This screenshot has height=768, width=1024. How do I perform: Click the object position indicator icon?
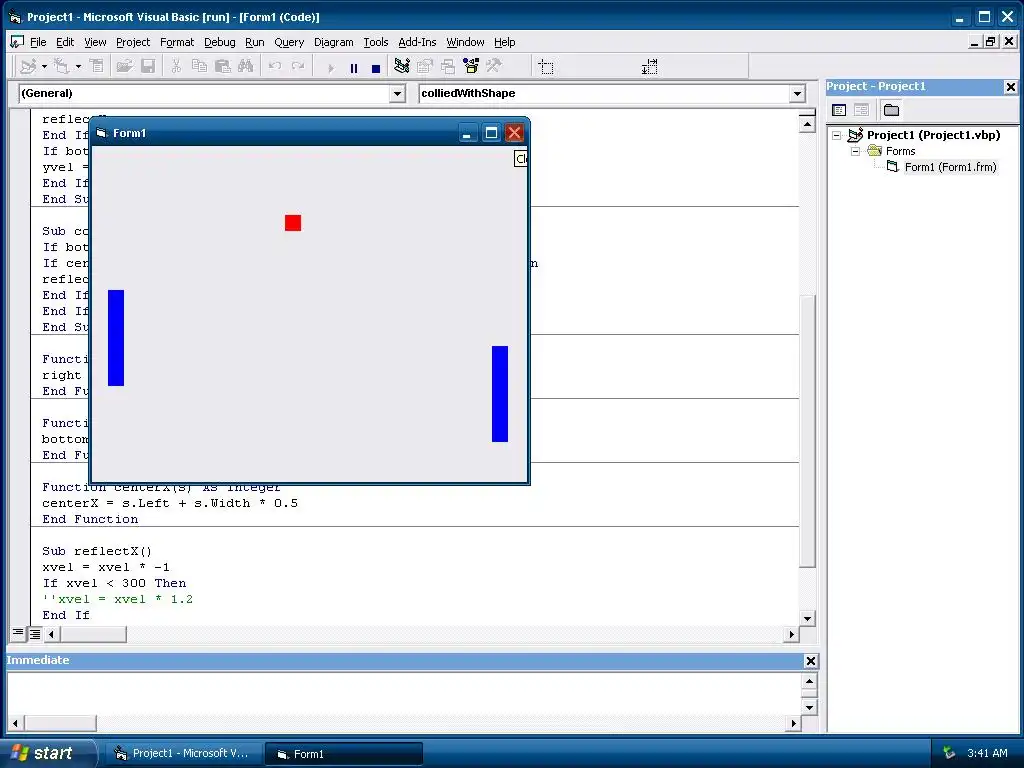coord(546,67)
